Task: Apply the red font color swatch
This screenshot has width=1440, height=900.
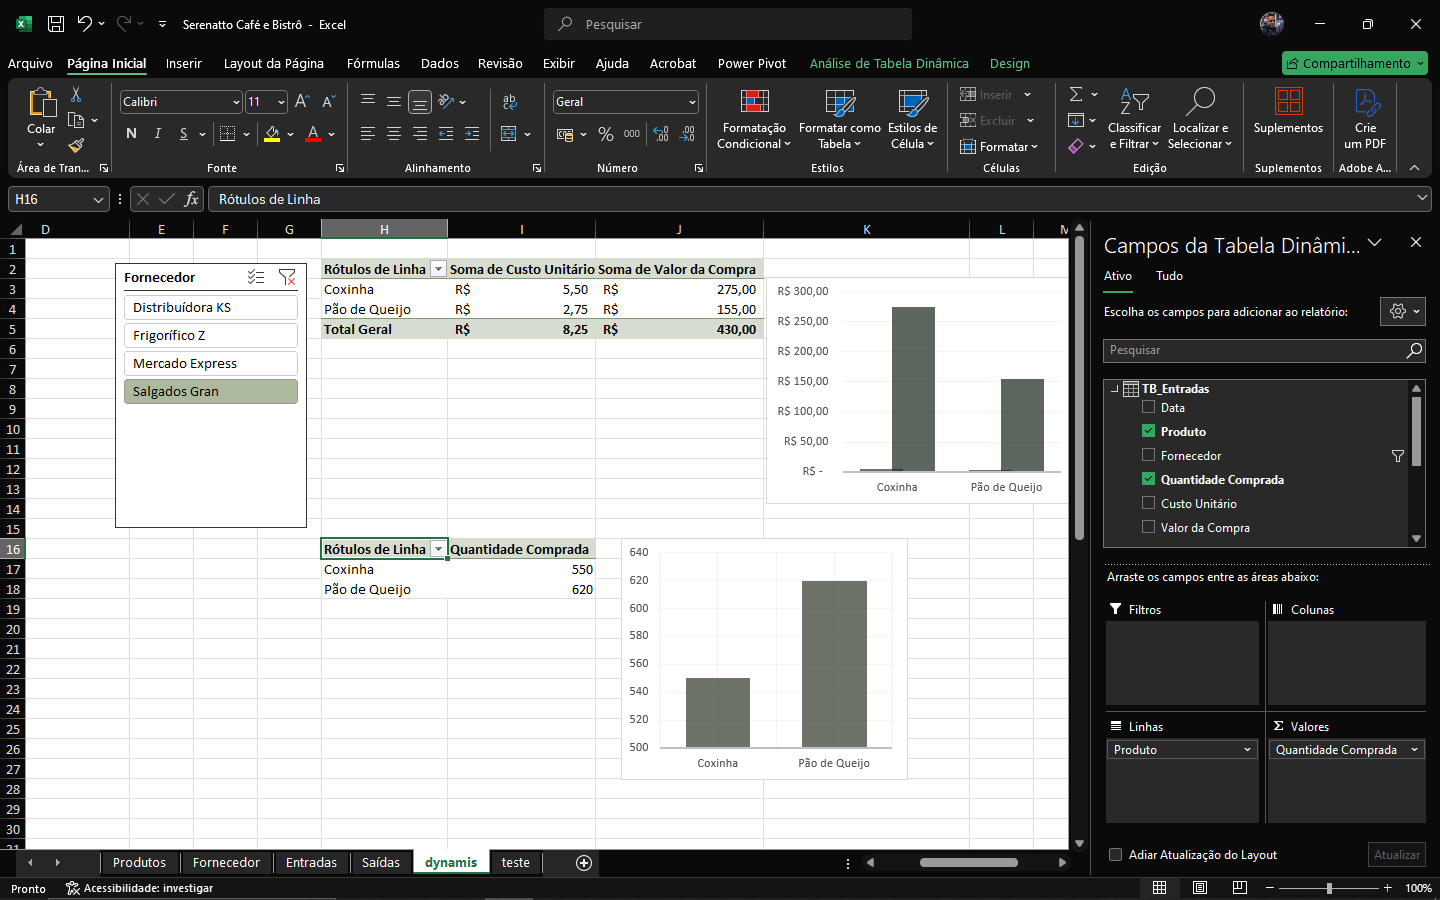Action: (313, 133)
